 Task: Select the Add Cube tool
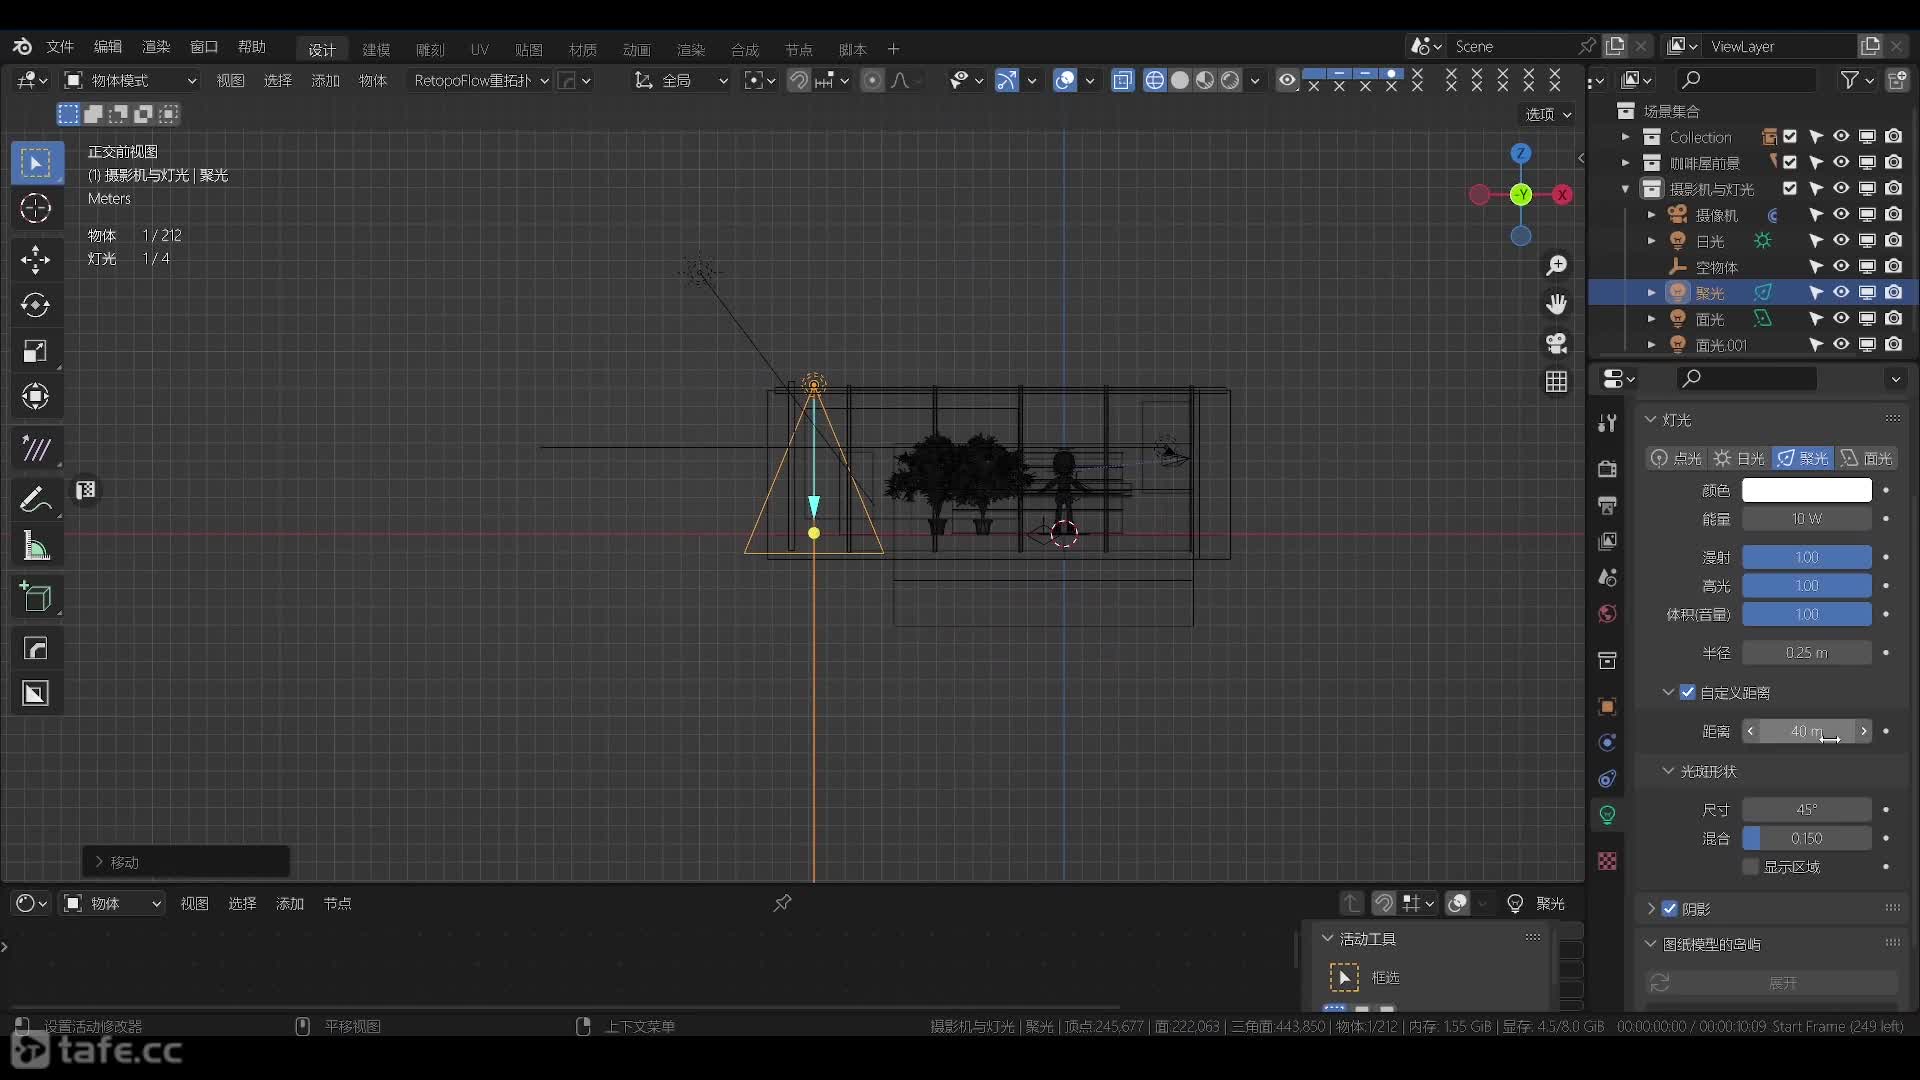tap(36, 597)
